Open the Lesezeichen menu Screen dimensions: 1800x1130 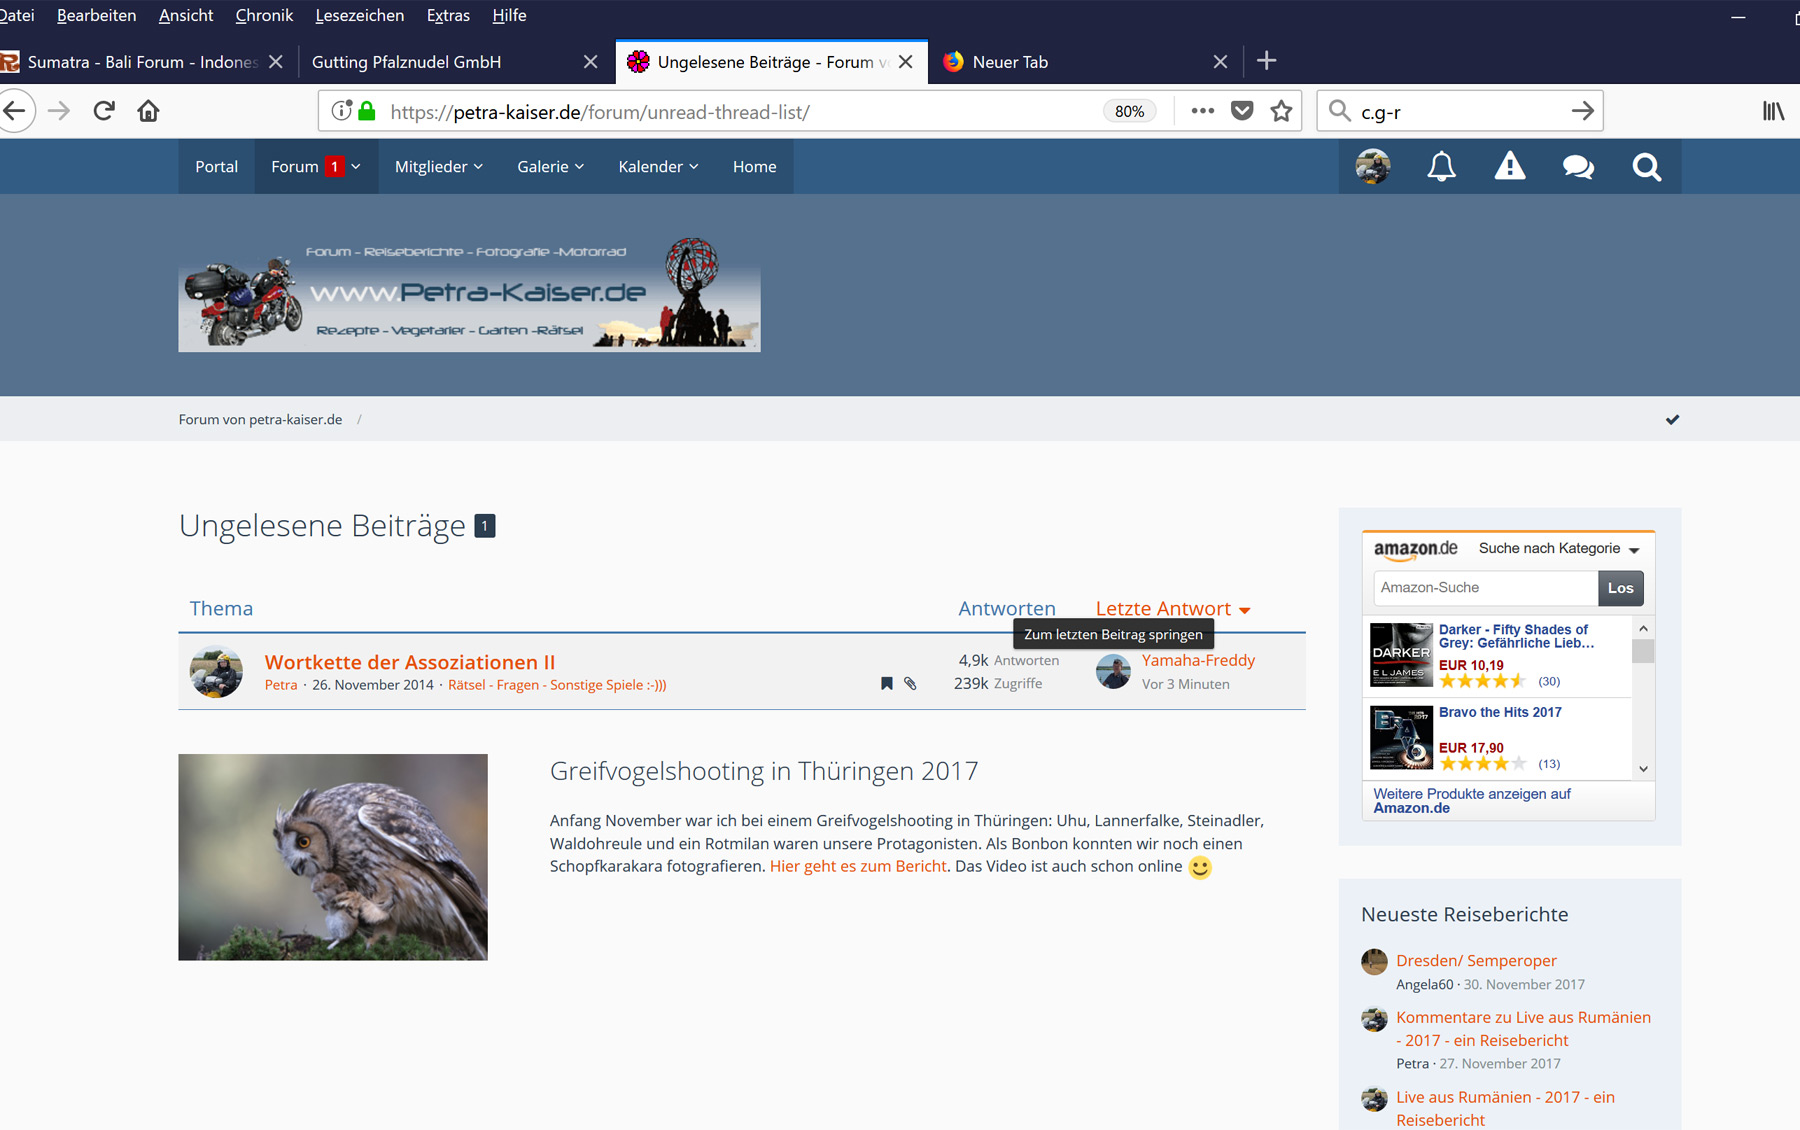tap(359, 15)
